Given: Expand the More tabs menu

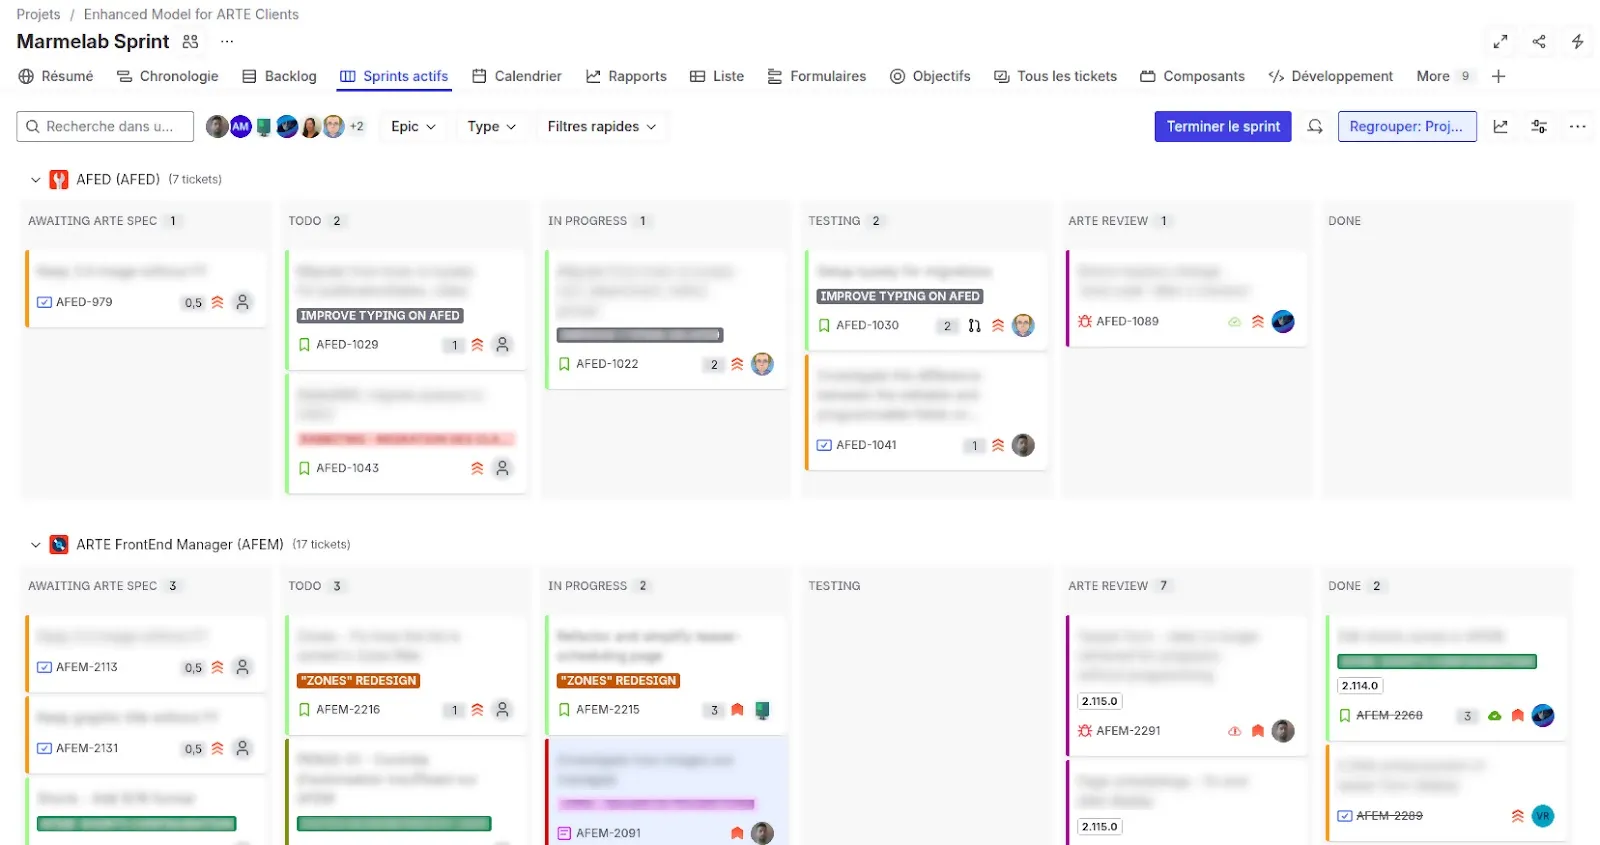Looking at the screenshot, I should tap(1444, 76).
